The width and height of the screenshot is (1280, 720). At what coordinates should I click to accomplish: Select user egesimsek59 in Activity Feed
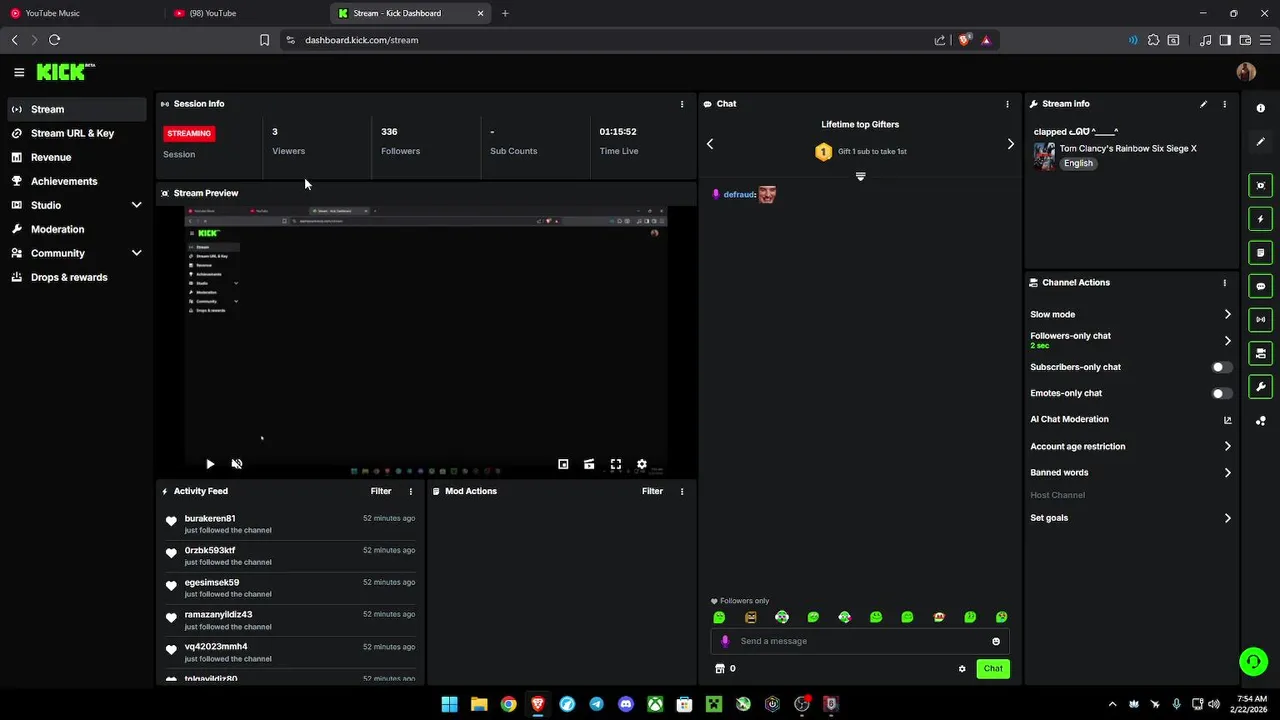click(212, 583)
